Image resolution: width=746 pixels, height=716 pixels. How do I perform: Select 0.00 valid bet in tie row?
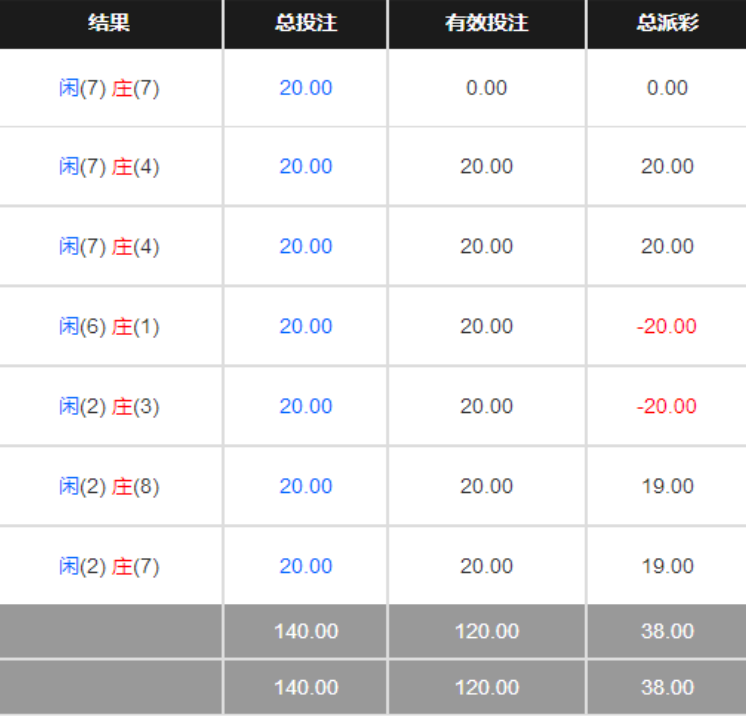486,88
